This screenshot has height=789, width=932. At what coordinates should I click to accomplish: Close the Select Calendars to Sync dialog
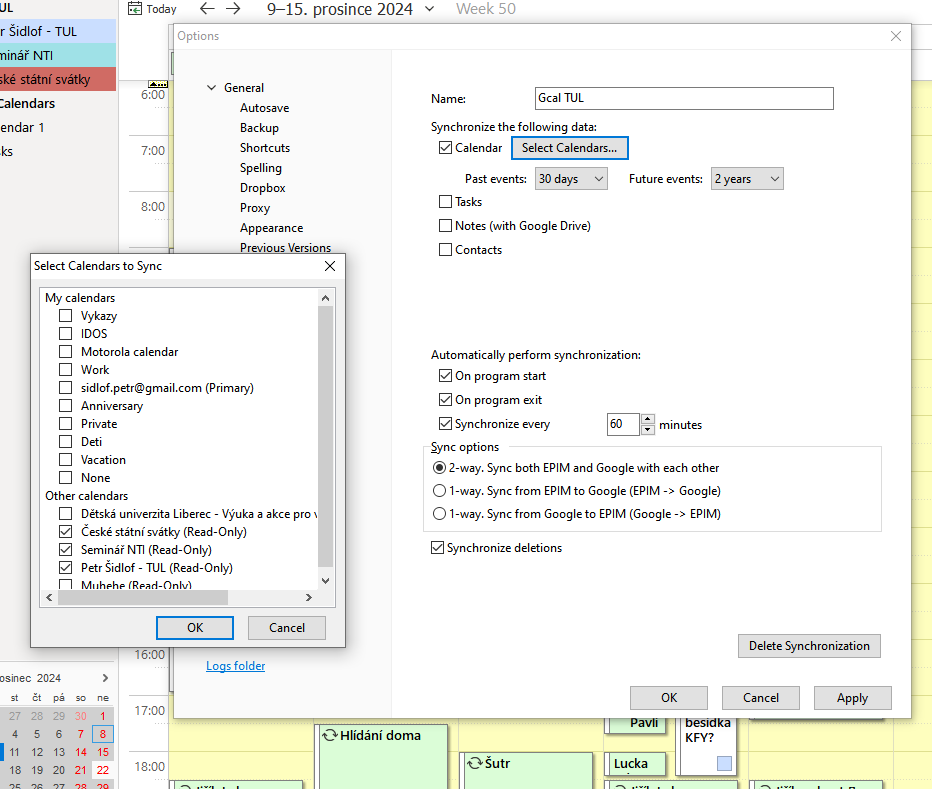(330, 266)
